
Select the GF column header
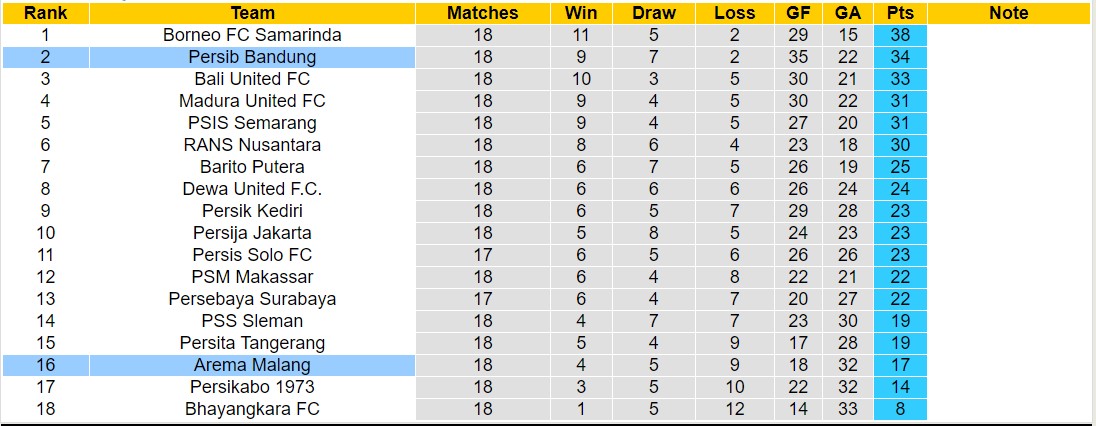[x=798, y=13]
